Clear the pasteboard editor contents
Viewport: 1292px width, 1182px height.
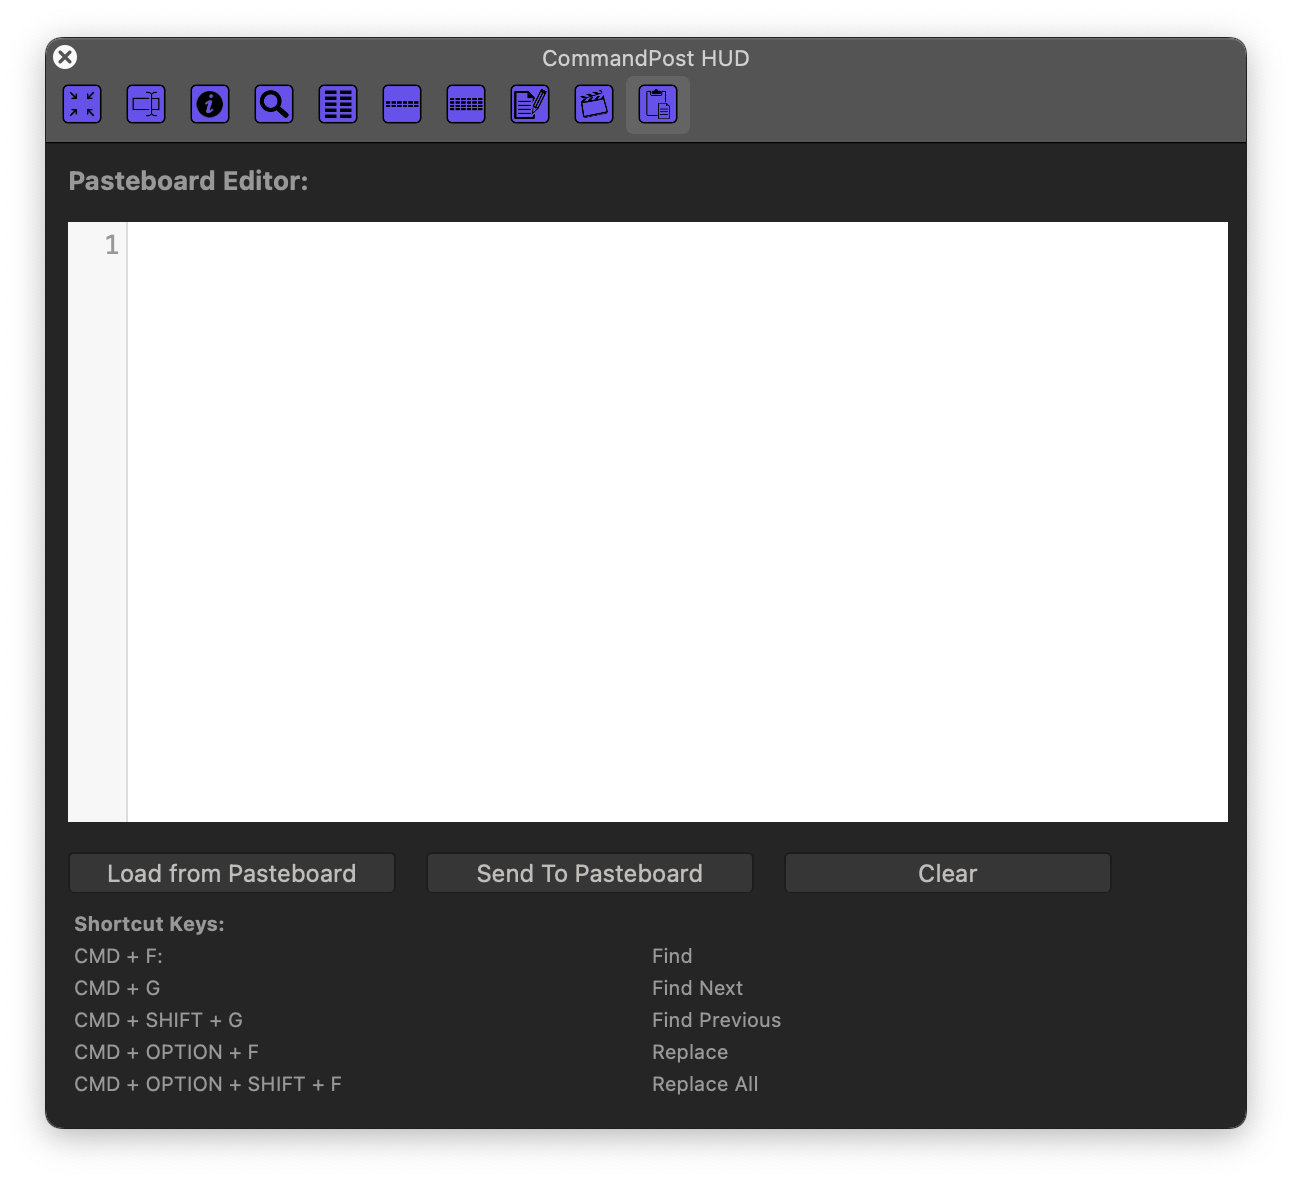pos(948,873)
